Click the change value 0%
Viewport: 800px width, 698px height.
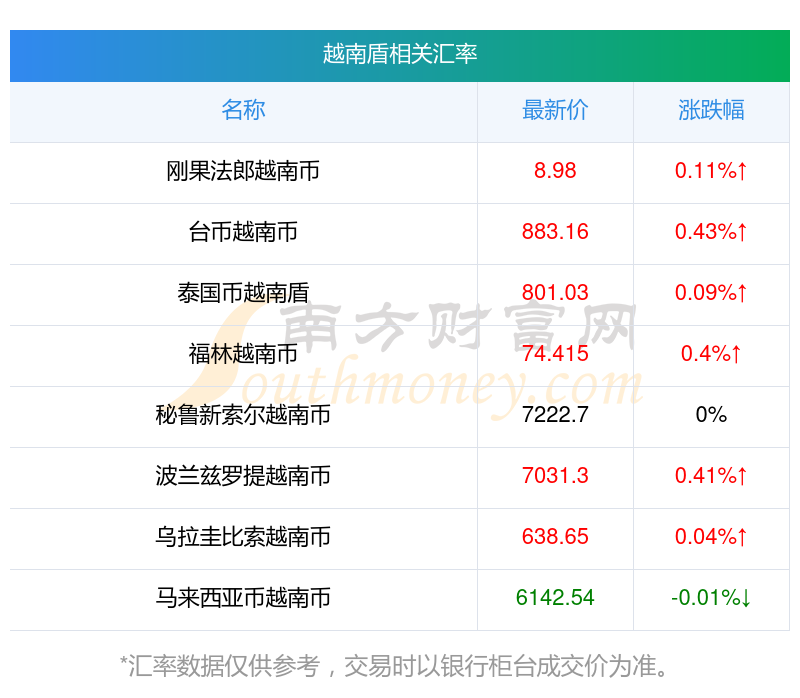[711, 415]
